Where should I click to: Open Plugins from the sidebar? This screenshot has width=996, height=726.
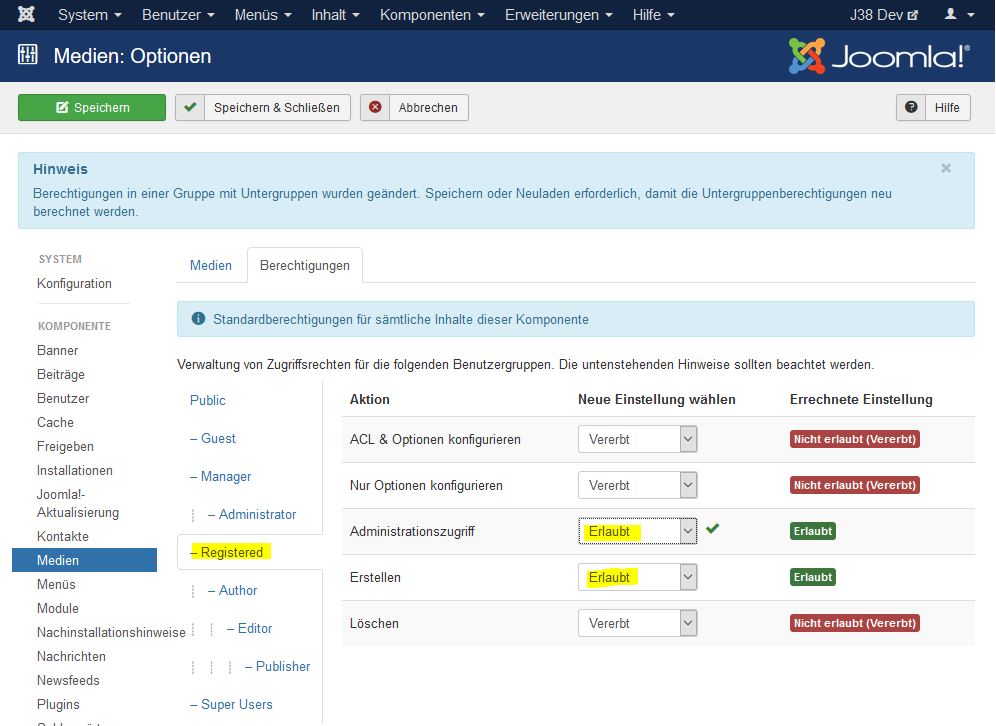click(58, 704)
